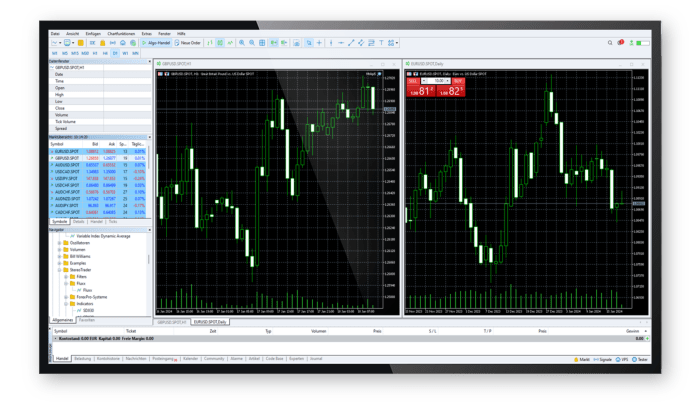Select the candlestick chart type icon
700x413 pixels.
click(220, 43)
